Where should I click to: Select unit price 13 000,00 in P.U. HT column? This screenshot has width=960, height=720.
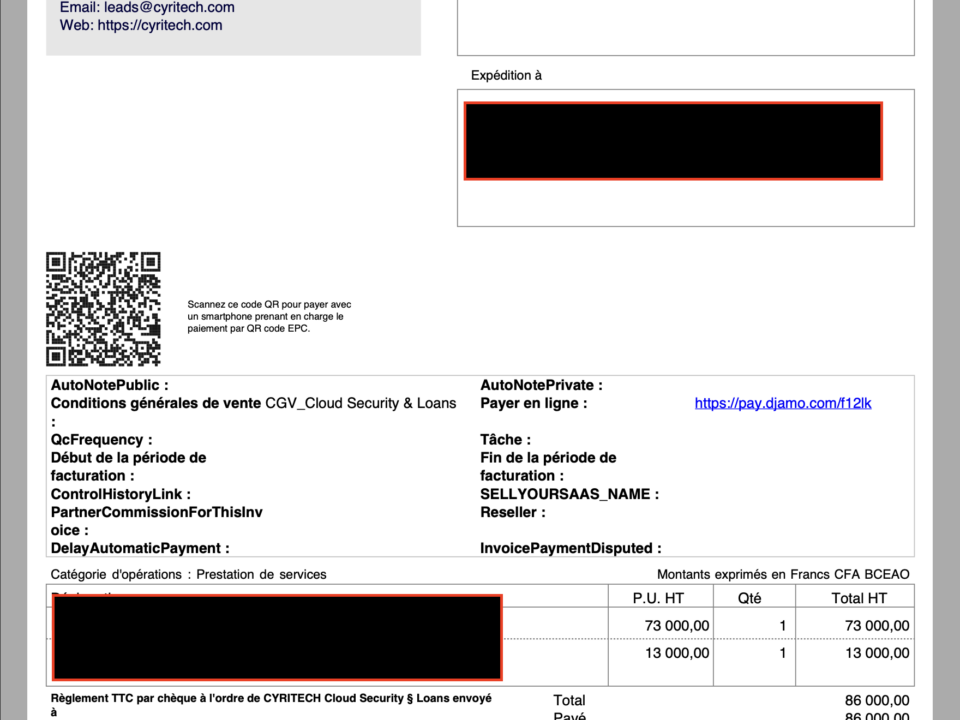pos(677,653)
